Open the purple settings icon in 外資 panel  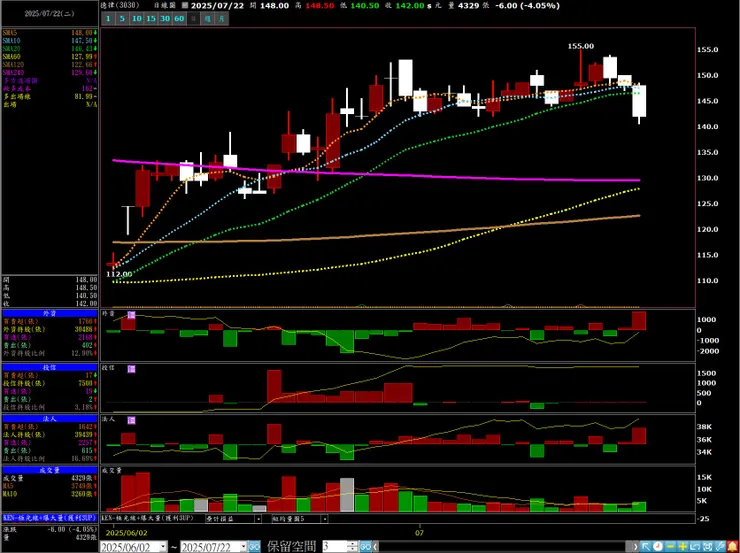click(x=131, y=315)
